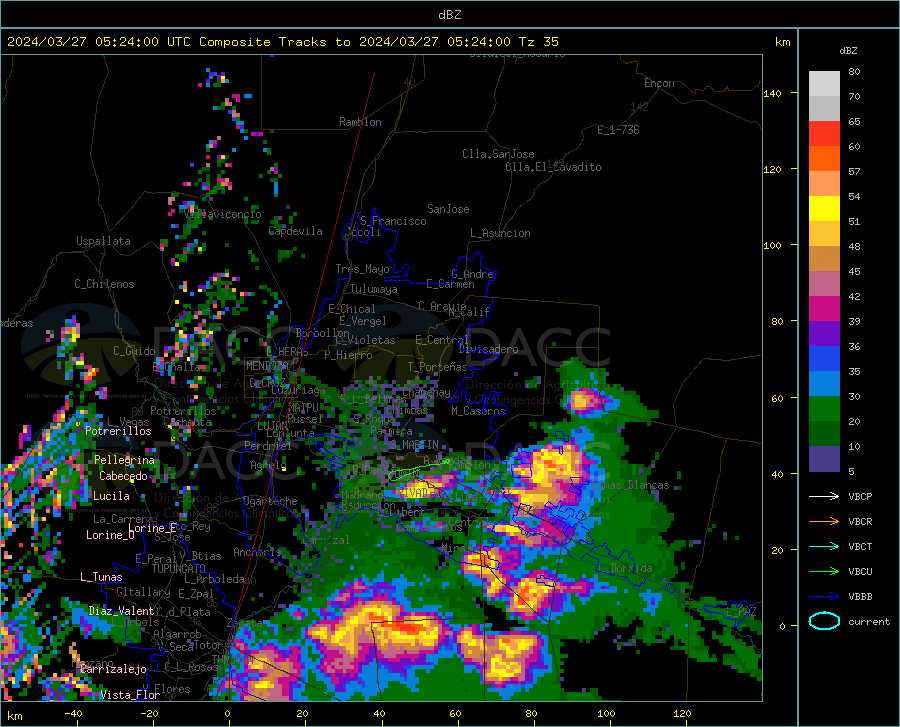Image resolution: width=900 pixels, height=727 pixels.
Task: Click the purple 36 dBZ color swatch
Action: point(824,334)
